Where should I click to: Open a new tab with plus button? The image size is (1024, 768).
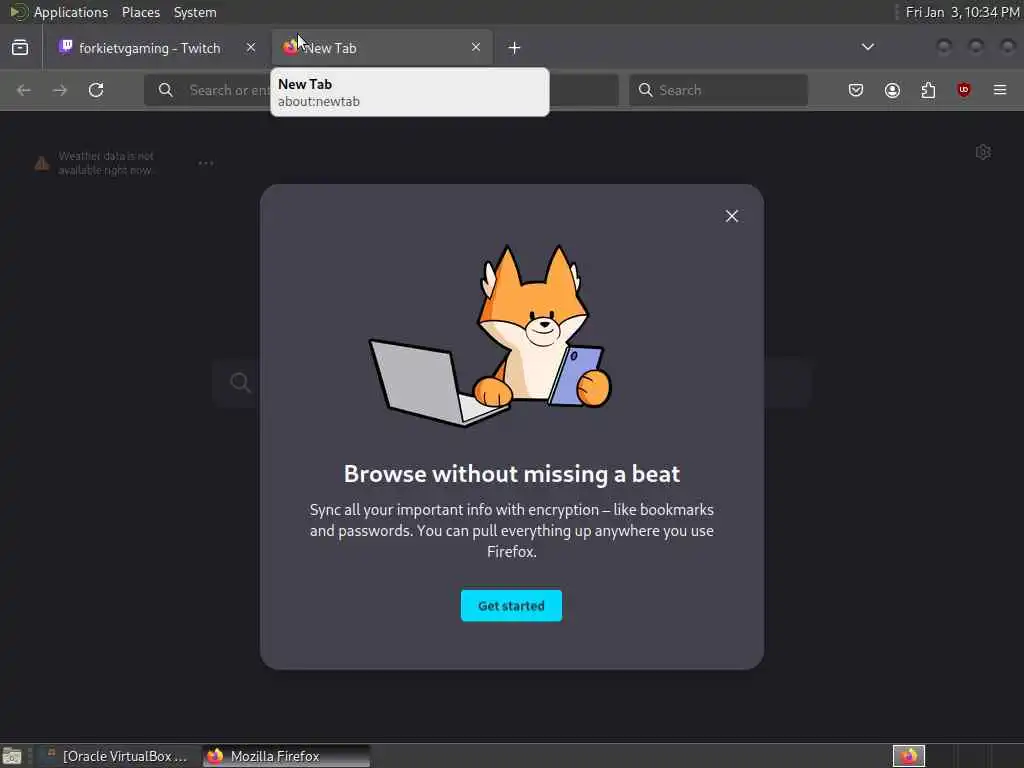(x=515, y=48)
